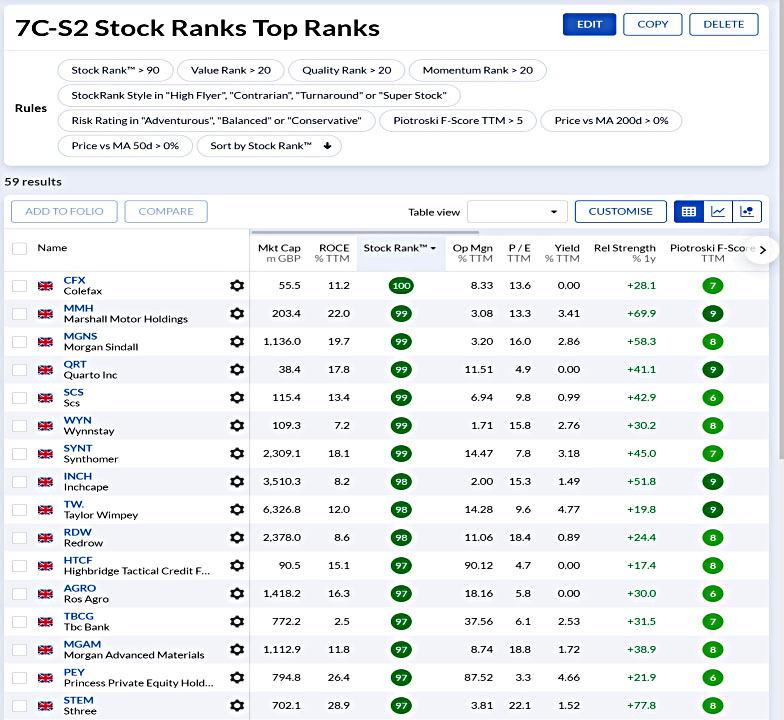This screenshot has width=784, height=720.
Task: Sort by the Mkt Cap column header
Action: click(x=279, y=253)
